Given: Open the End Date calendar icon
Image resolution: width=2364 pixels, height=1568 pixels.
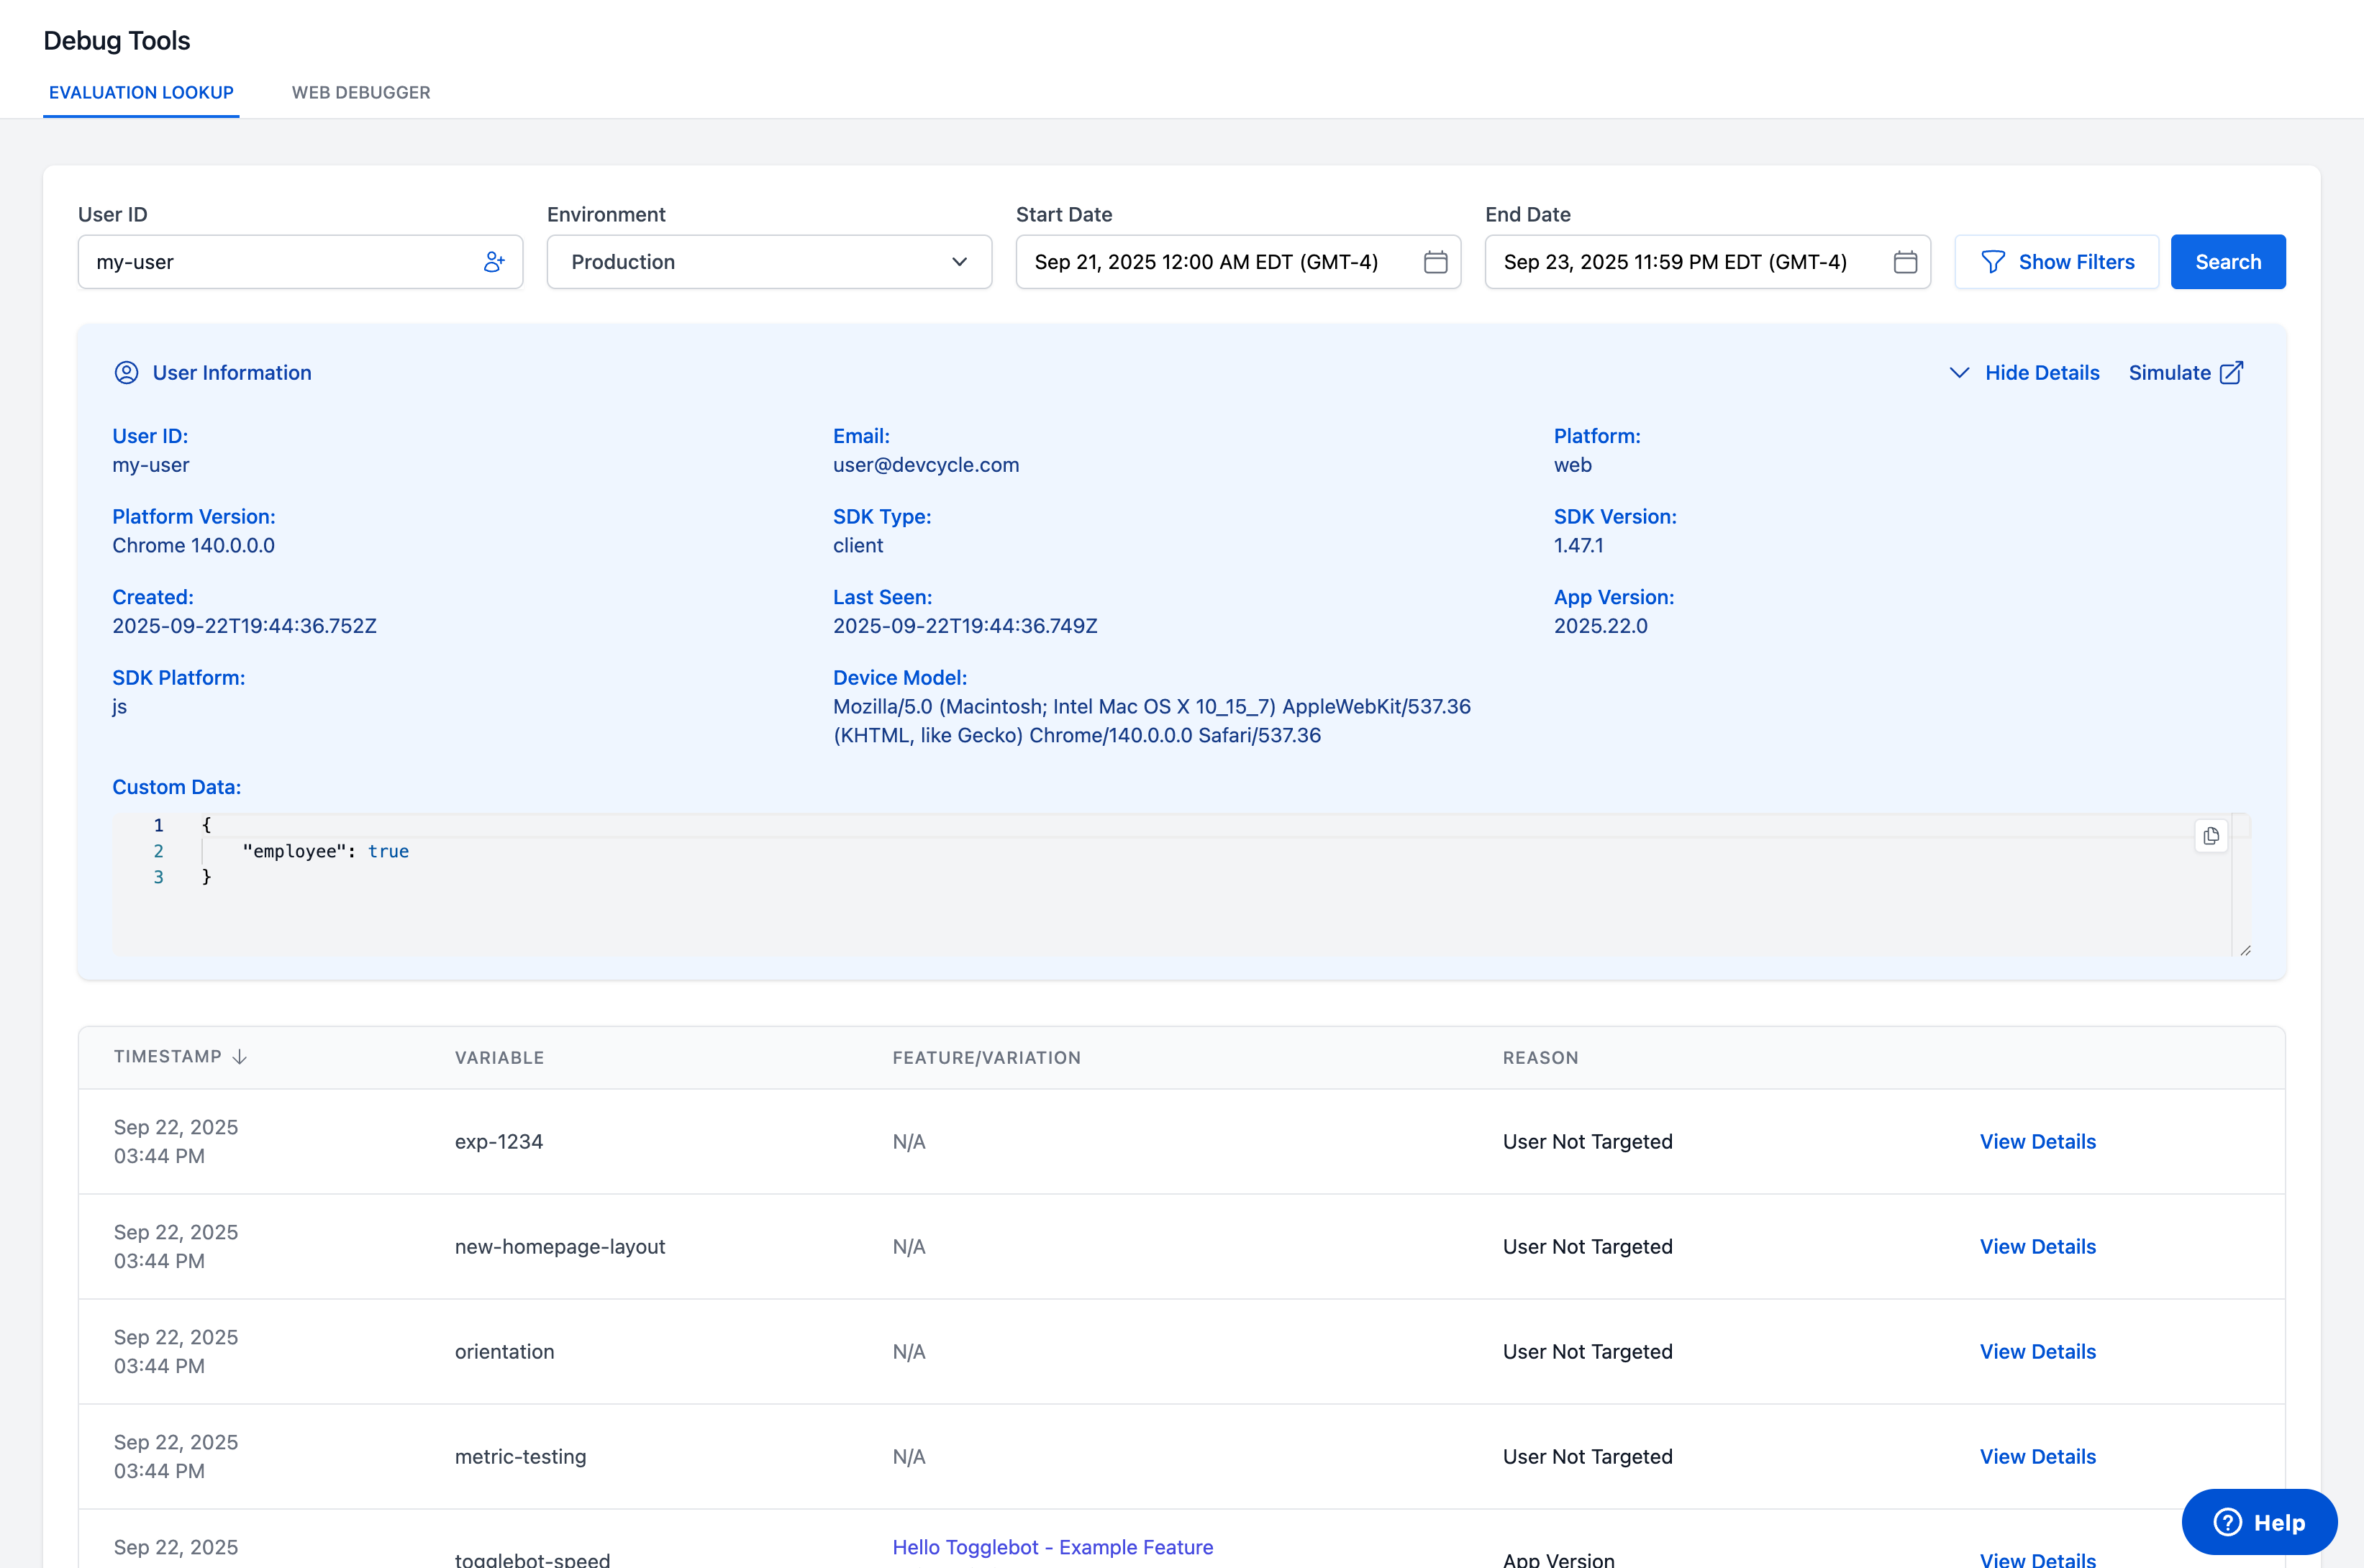Looking at the screenshot, I should tap(1904, 261).
